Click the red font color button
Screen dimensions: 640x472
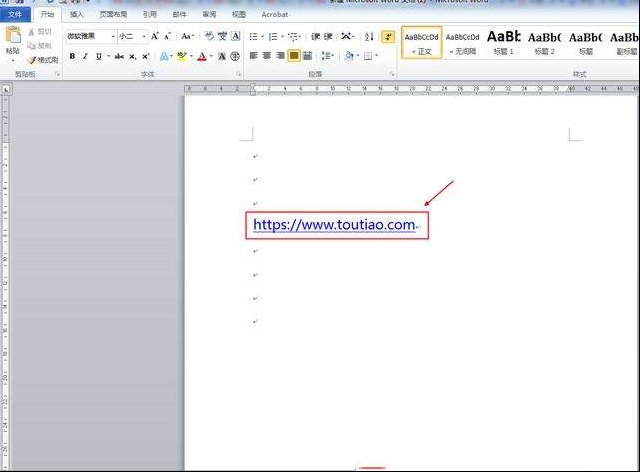coord(202,56)
